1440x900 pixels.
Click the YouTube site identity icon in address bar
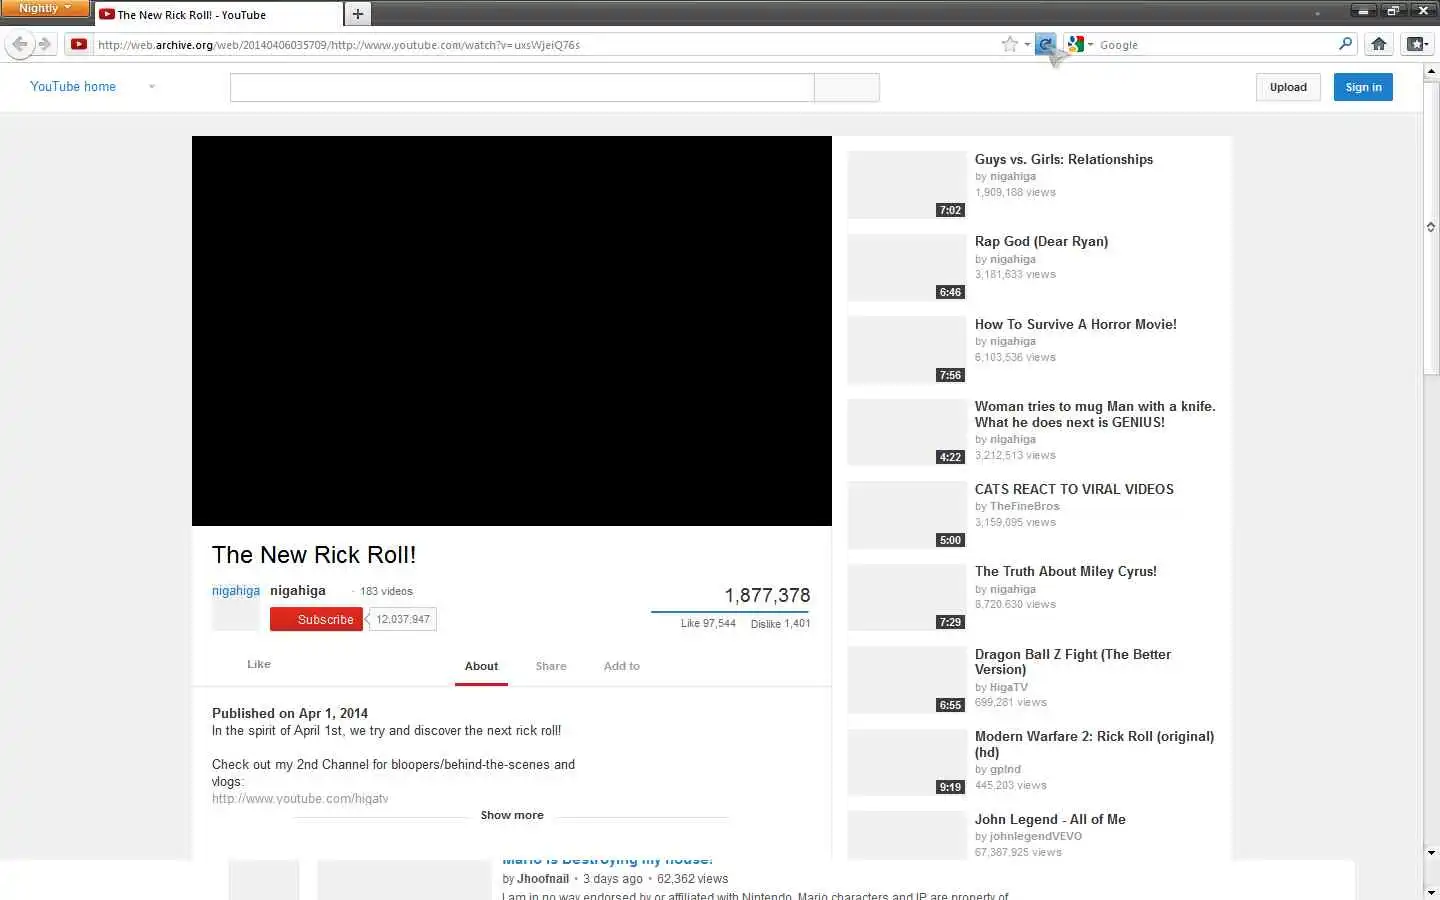point(79,44)
